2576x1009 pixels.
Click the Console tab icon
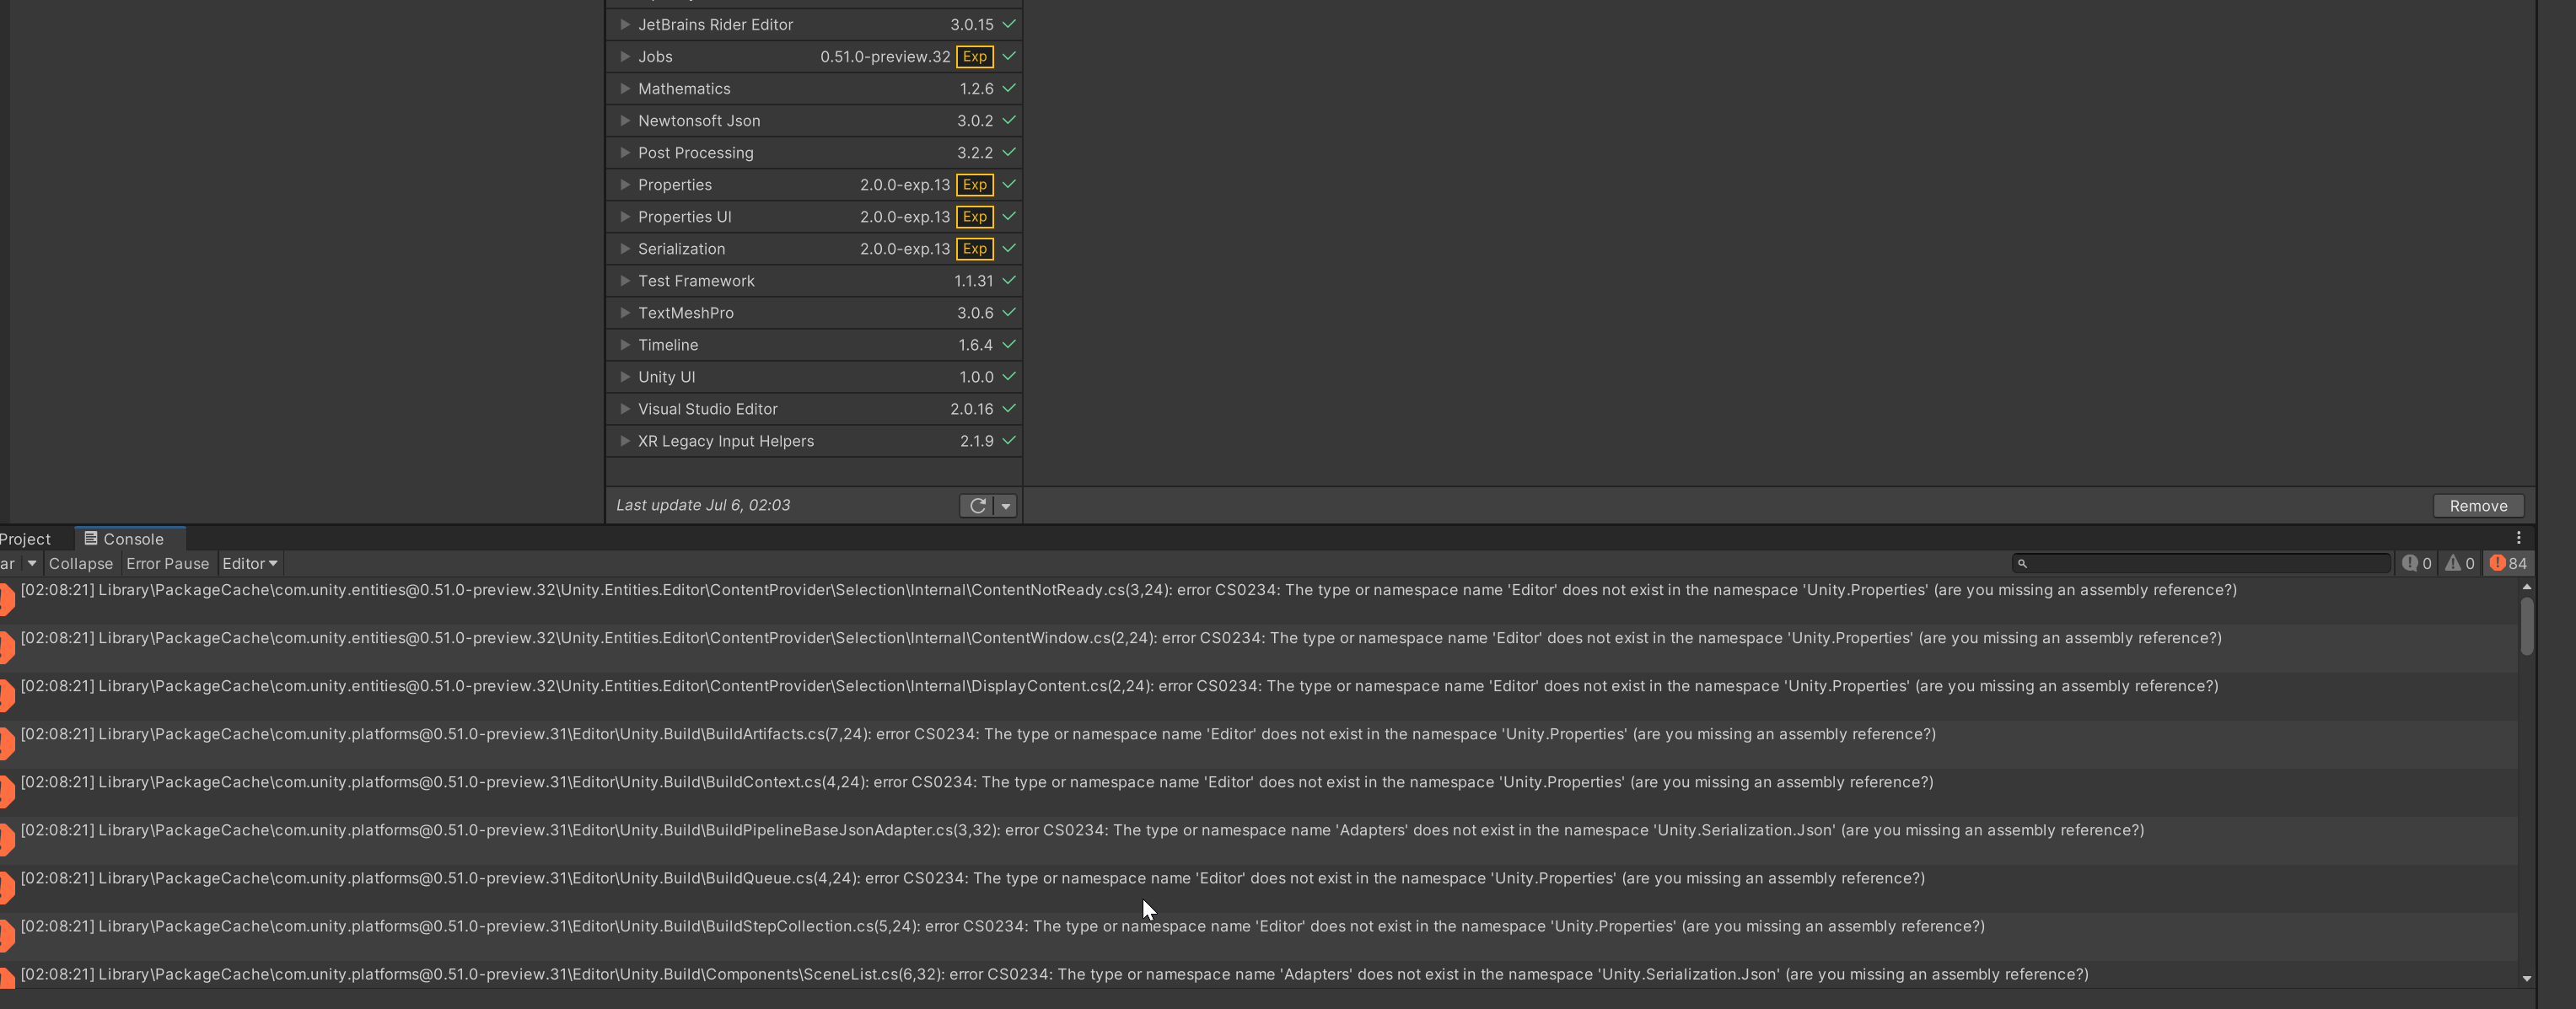pos(91,539)
